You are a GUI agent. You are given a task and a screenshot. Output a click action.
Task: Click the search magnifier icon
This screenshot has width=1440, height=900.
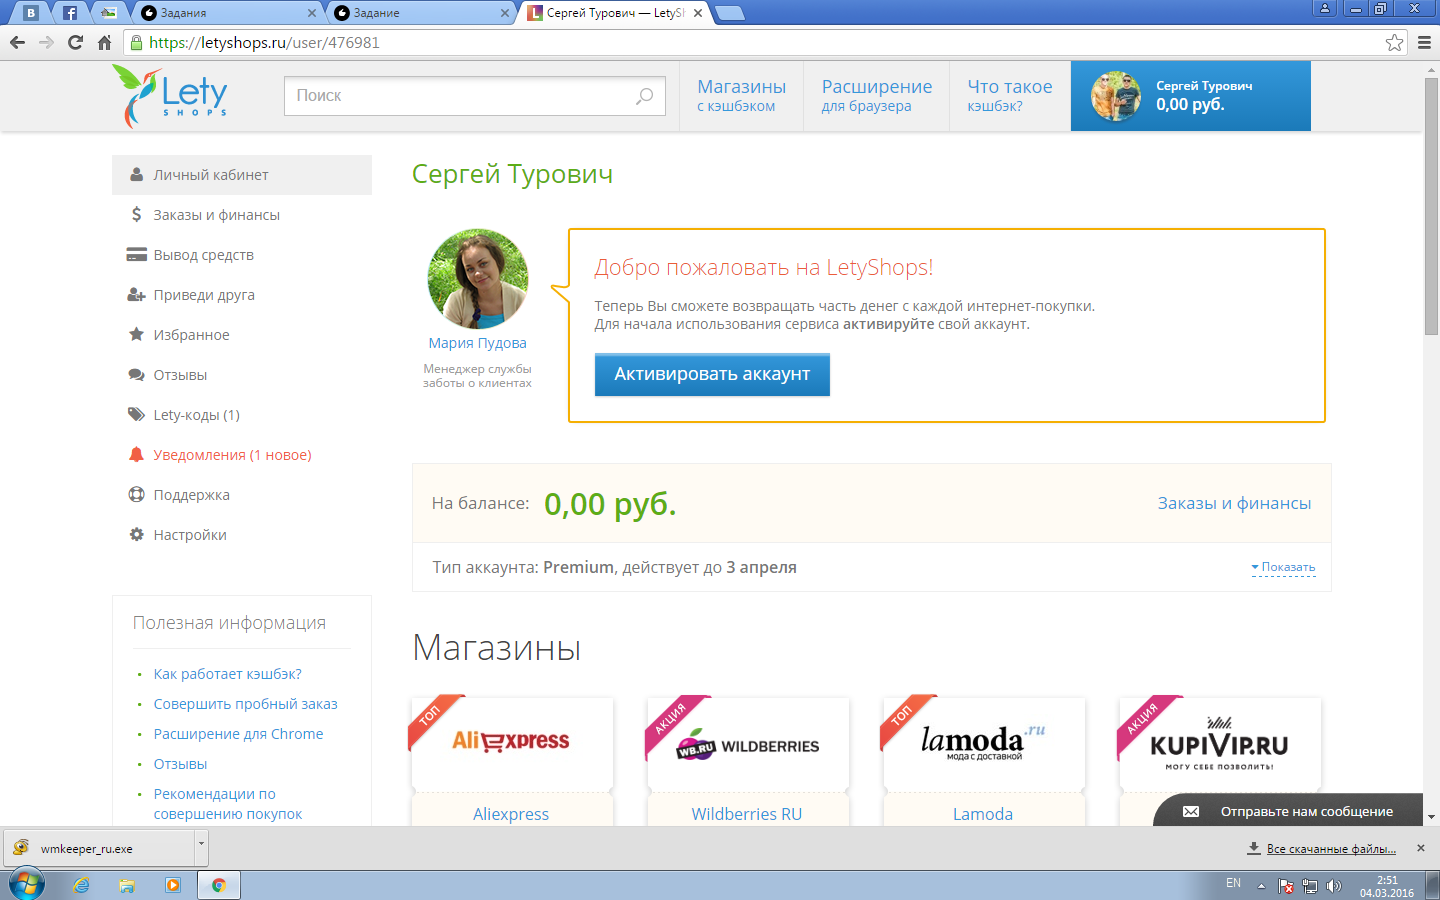[644, 96]
